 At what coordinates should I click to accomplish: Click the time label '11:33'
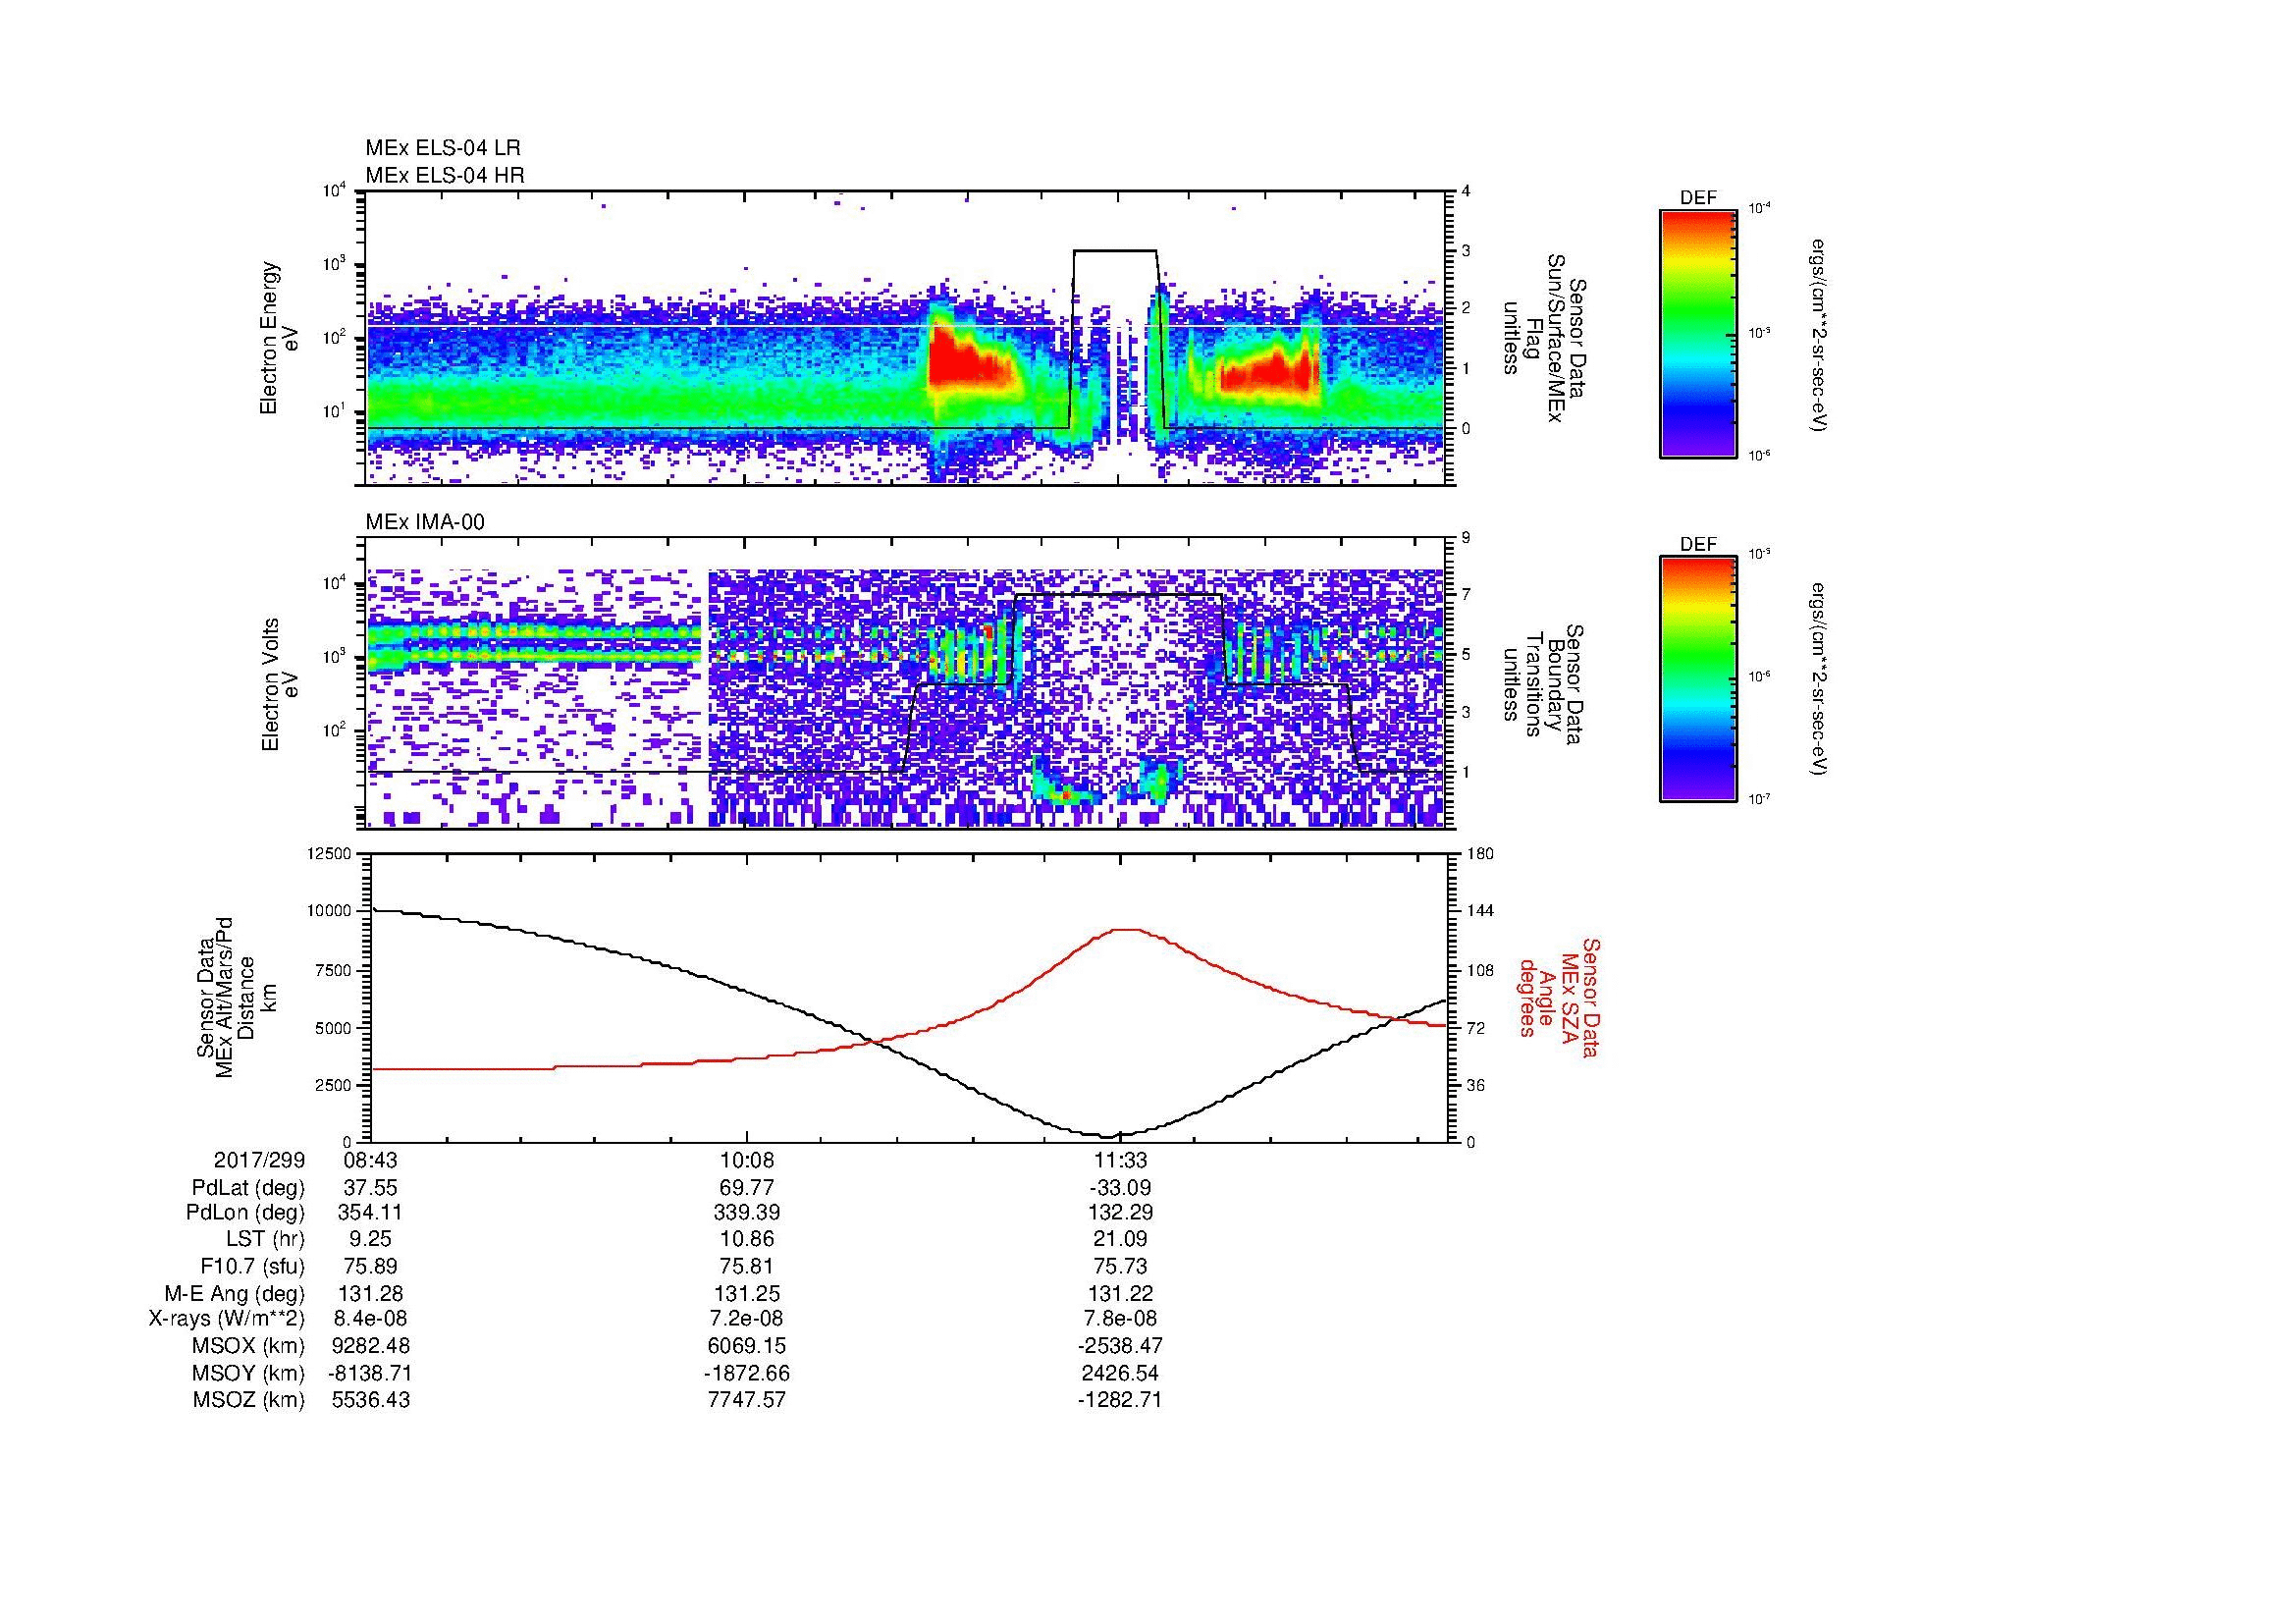click(x=1120, y=1160)
